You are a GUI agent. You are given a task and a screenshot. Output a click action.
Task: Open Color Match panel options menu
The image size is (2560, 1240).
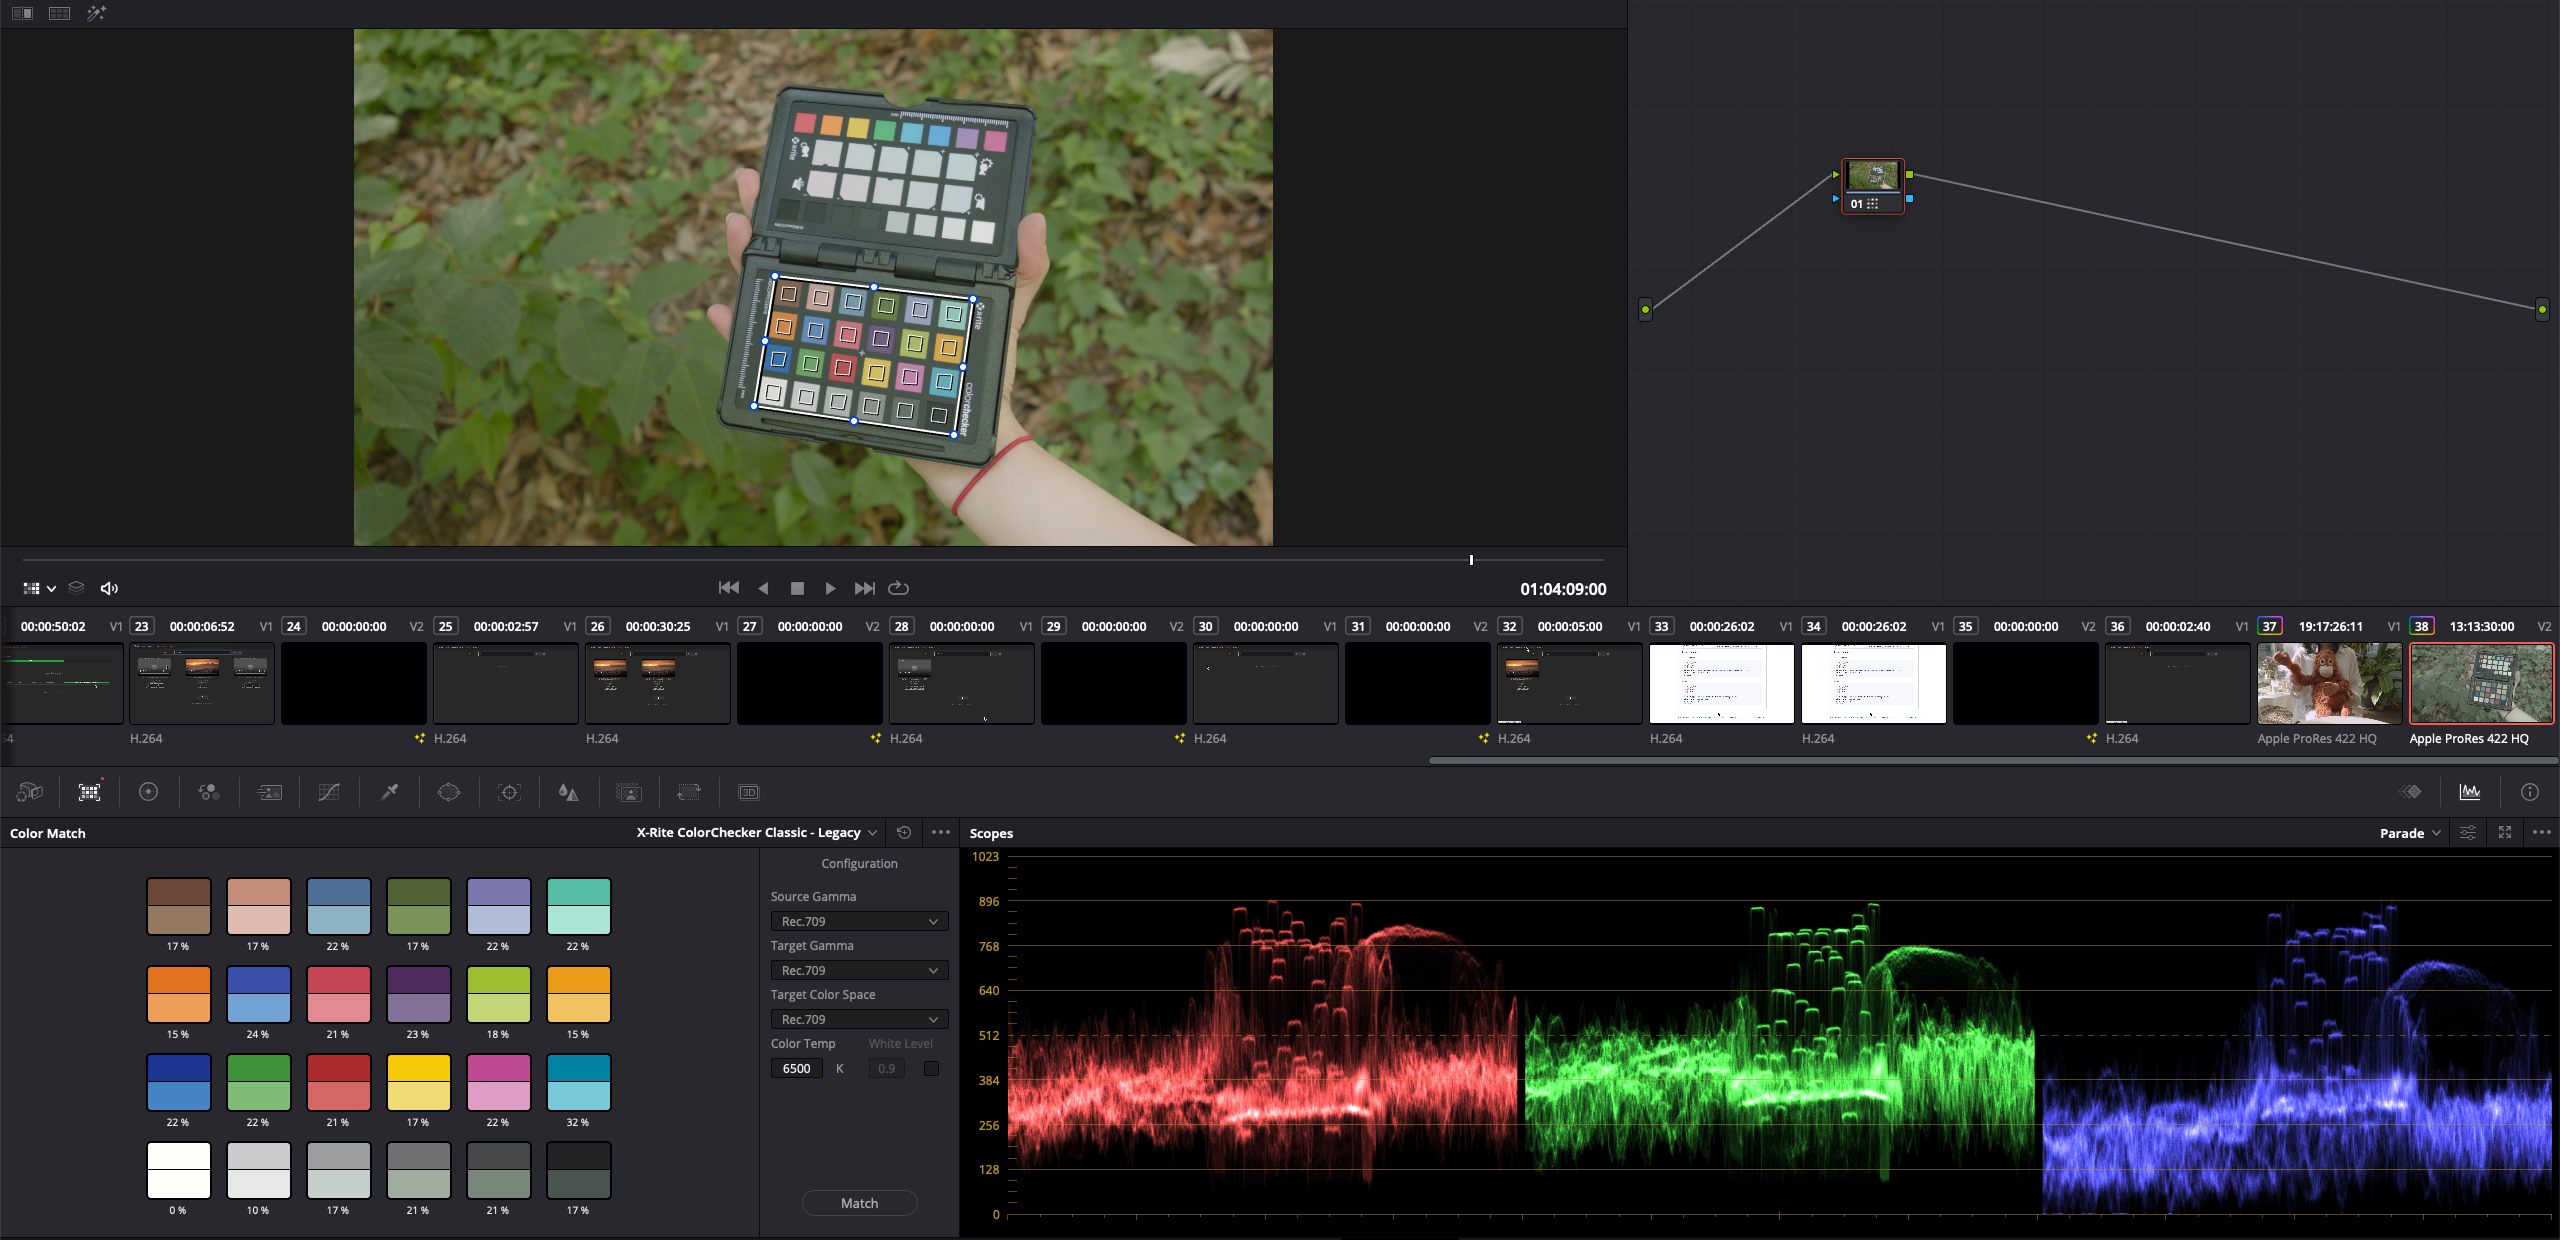[x=941, y=832]
